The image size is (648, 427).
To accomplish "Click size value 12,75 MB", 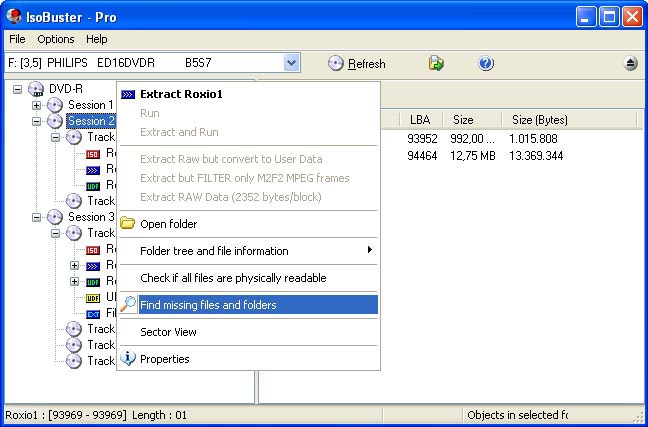I will [x=473, y=156].
